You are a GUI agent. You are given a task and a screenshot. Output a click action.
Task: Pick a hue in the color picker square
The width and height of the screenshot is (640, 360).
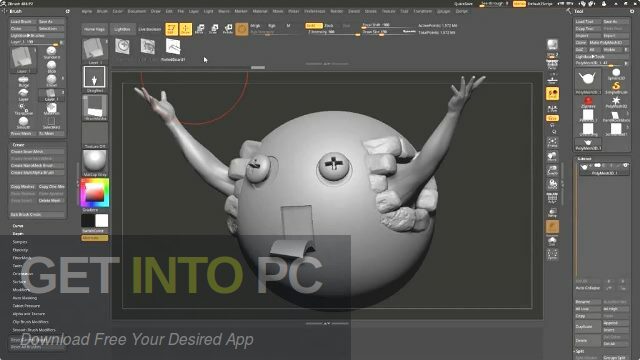95,193
